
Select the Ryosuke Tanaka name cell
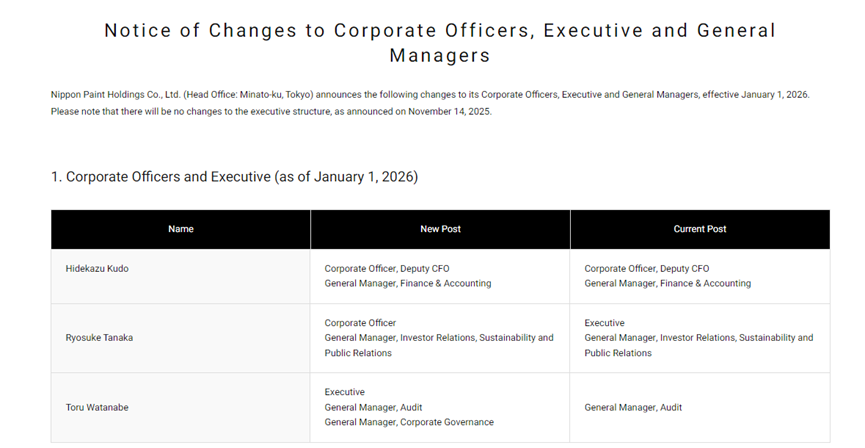(99, 338)
